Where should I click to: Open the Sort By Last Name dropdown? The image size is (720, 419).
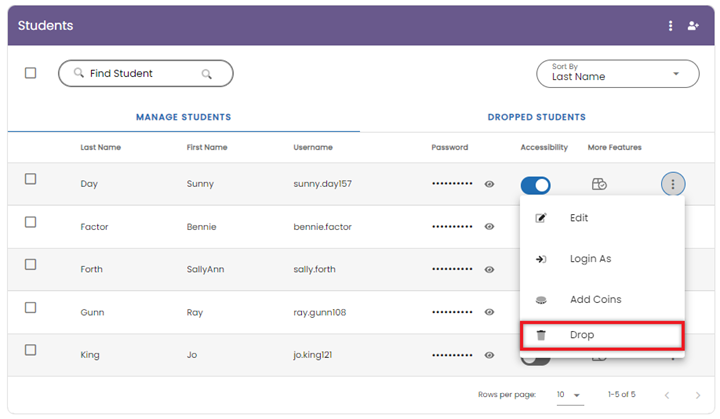pyautogui.click(x=618, y=74)
